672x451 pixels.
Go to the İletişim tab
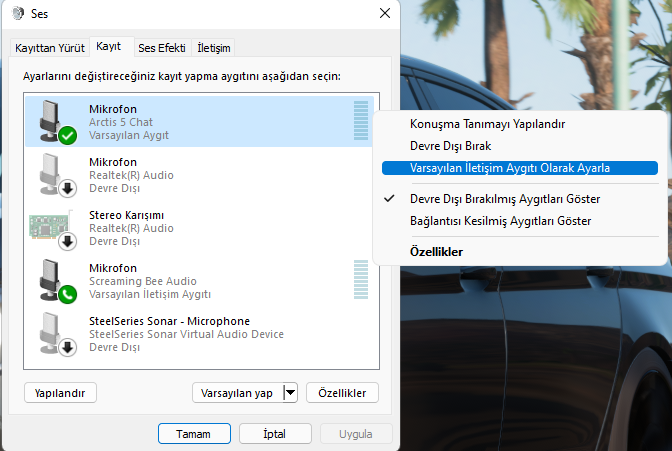(x=213, y=48)
